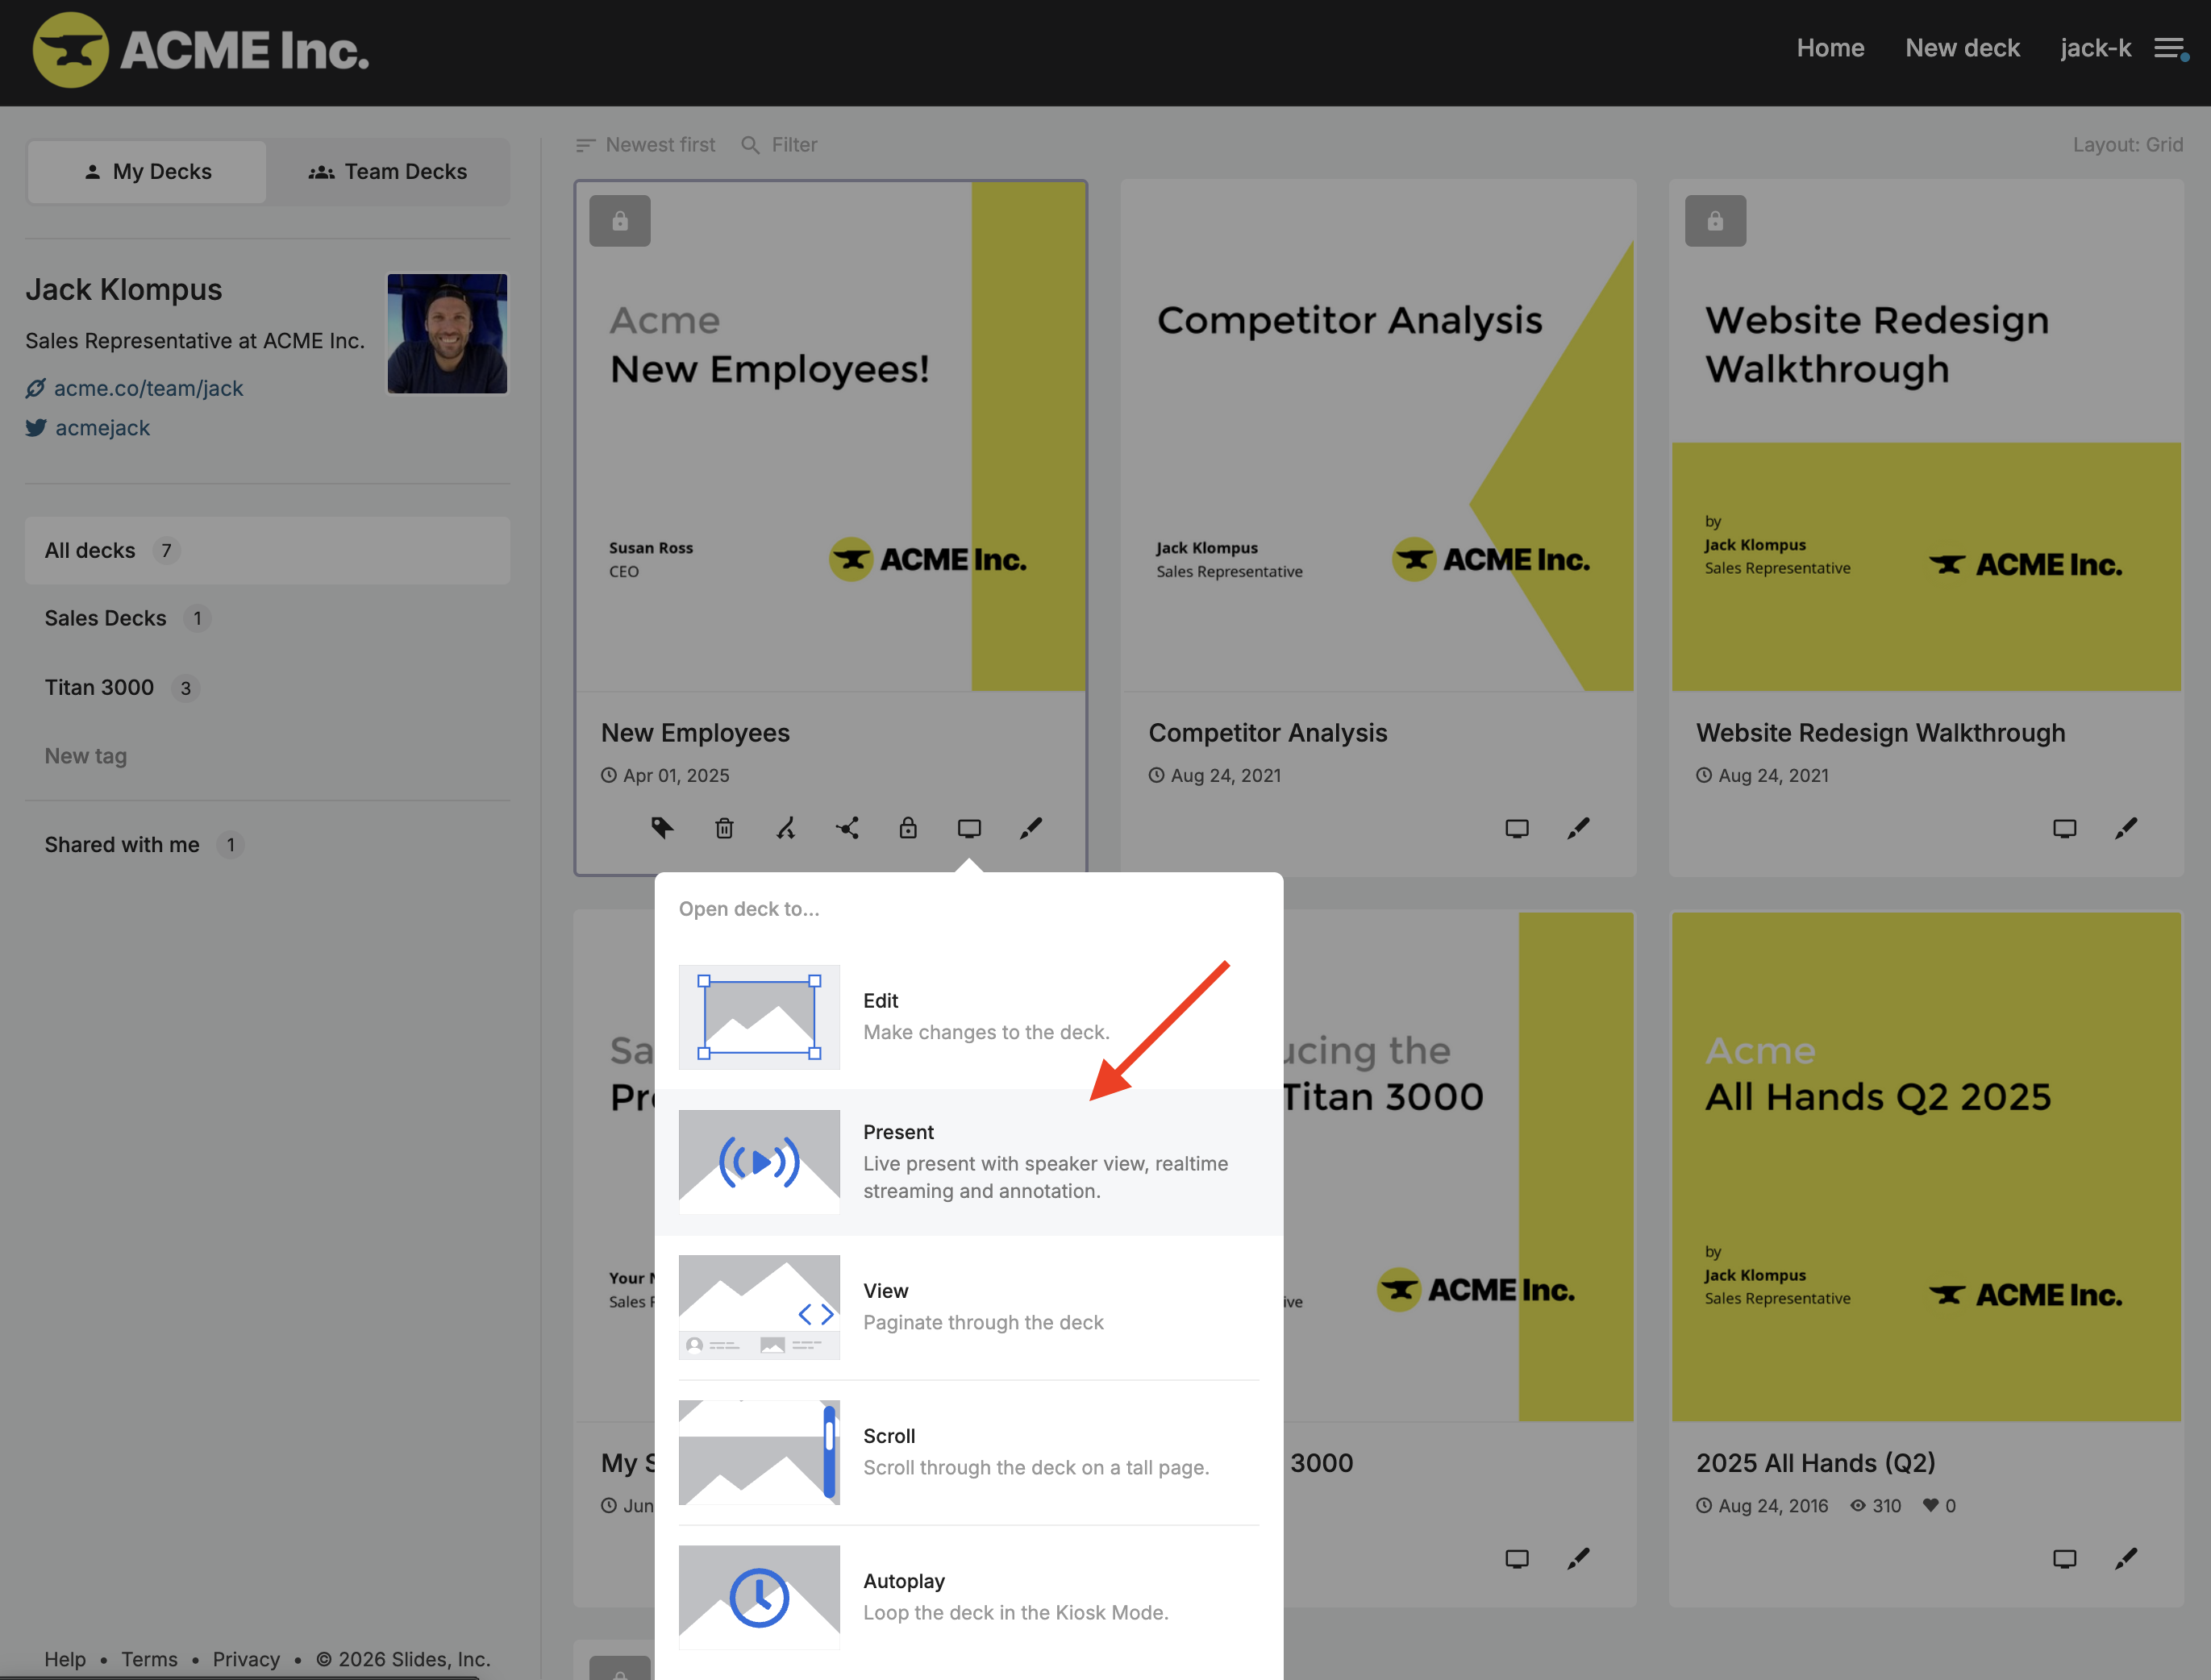Screen dimensions: 2211x1680
Task: Click the Privacy footer link
Action: (x=246, y=1659)
